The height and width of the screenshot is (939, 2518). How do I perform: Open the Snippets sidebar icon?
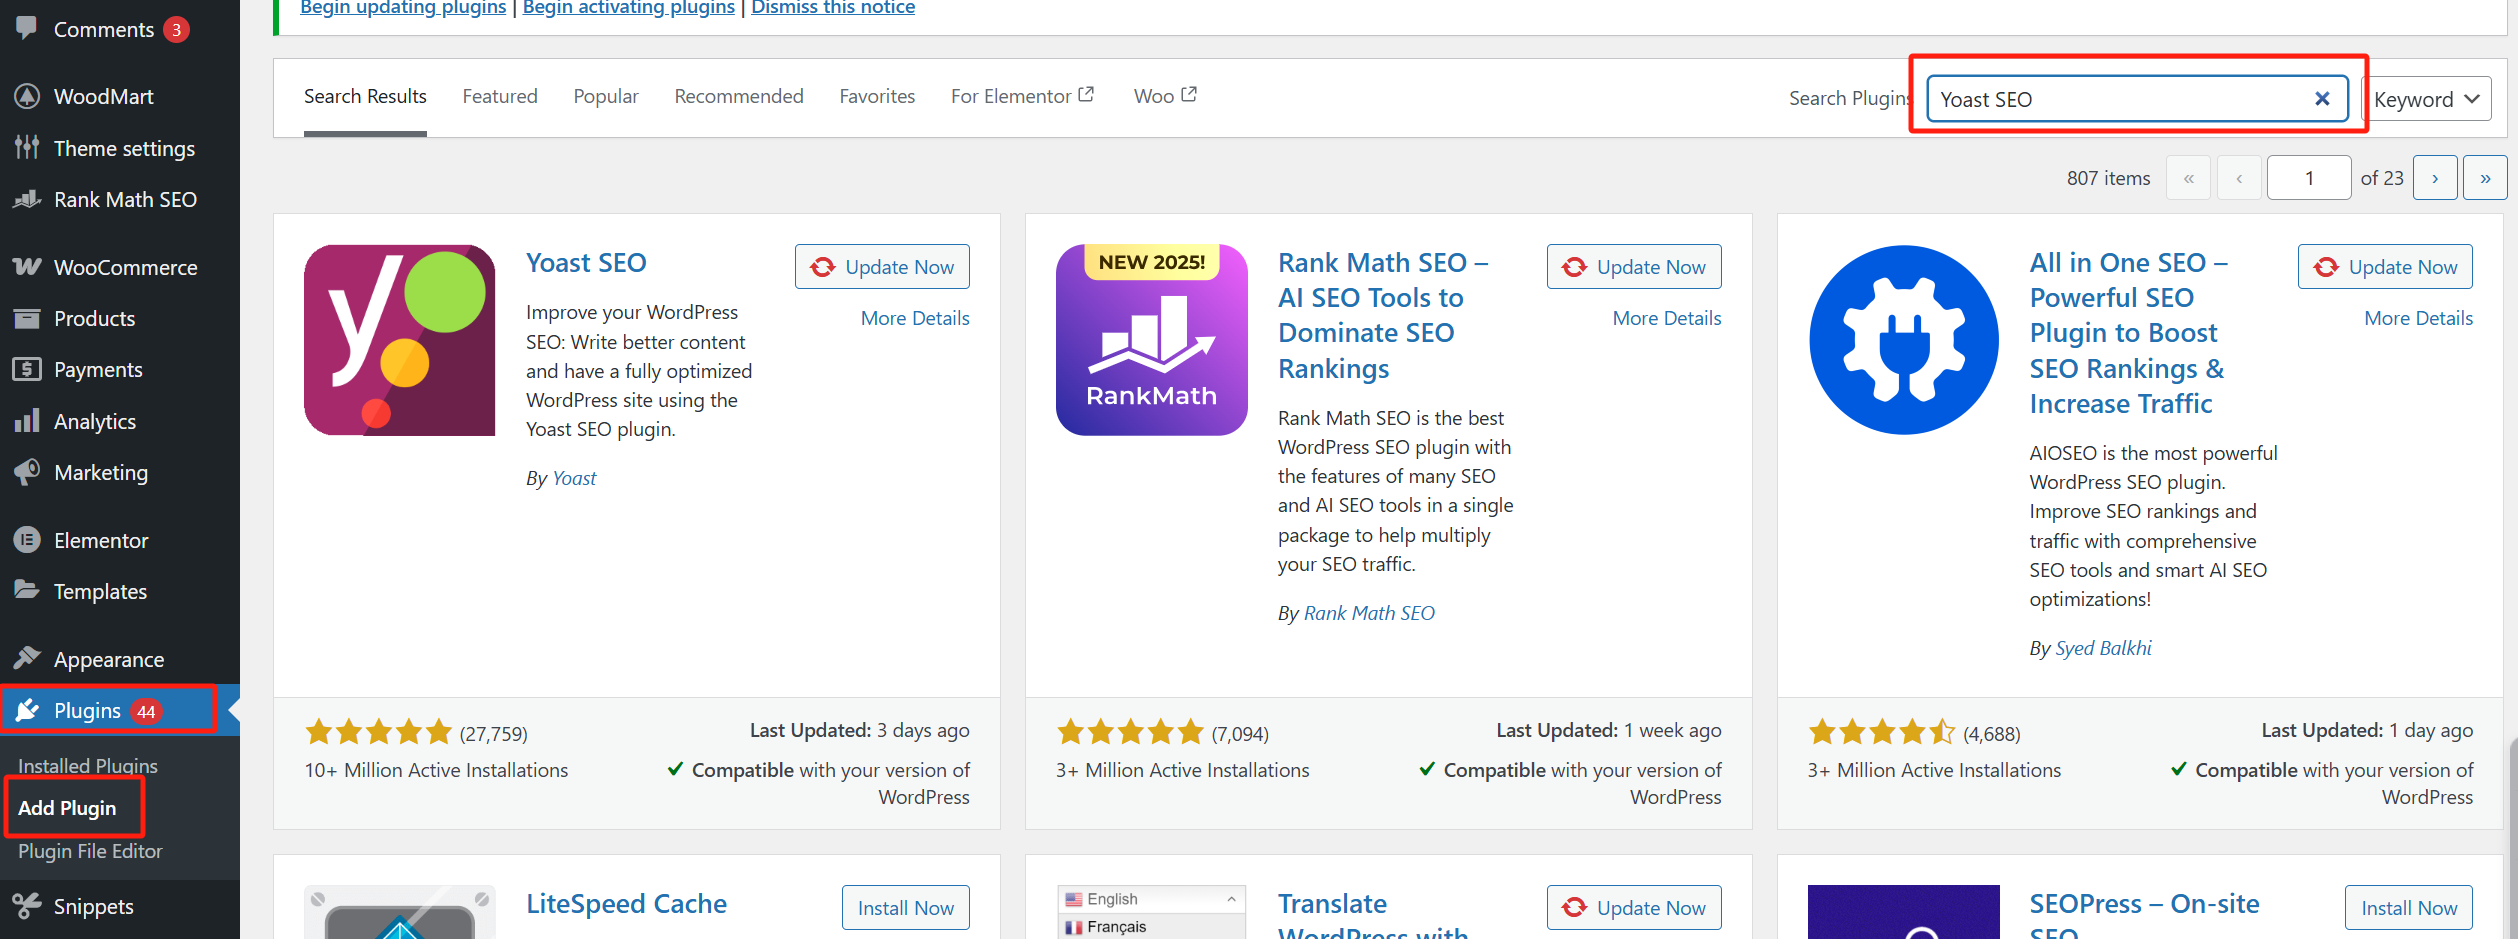pos(27,906)
